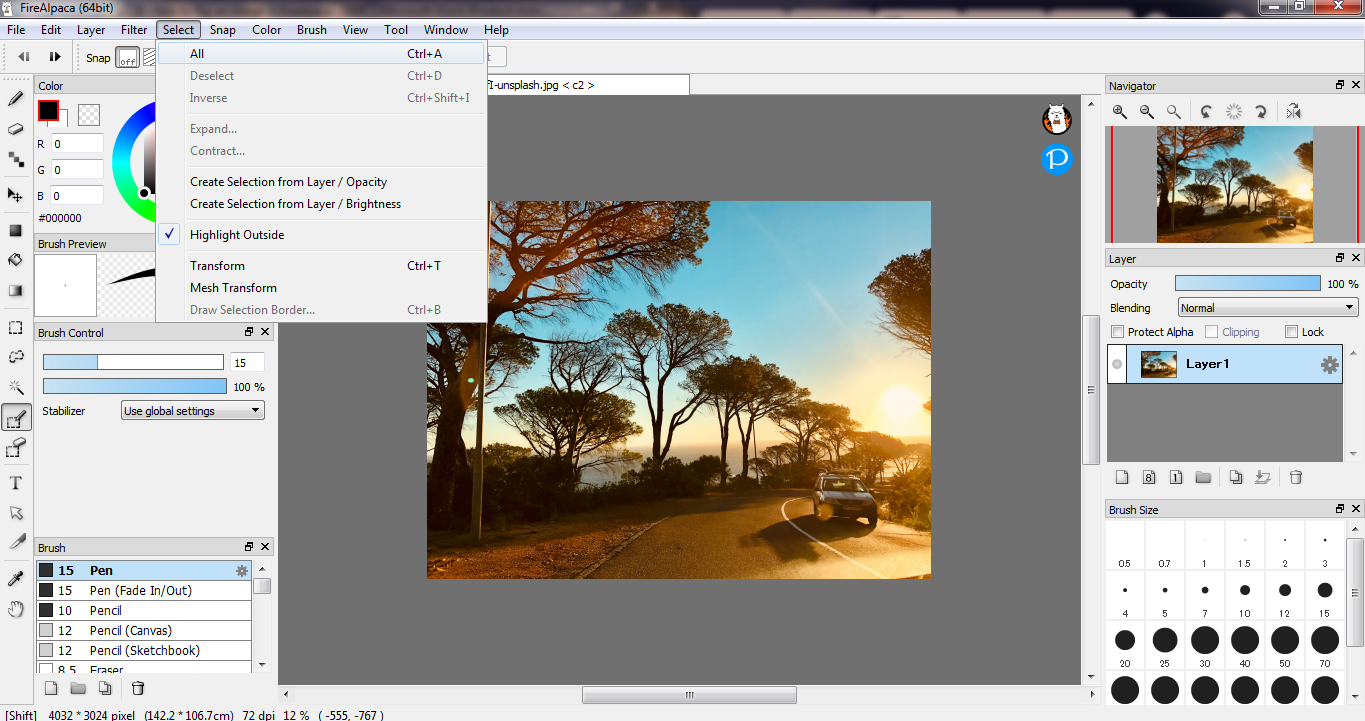Image resolution: width=1365 pixels, height=721 pixels.
Task: Select the Hand pan tool
Action: click(x=16, y=609)
